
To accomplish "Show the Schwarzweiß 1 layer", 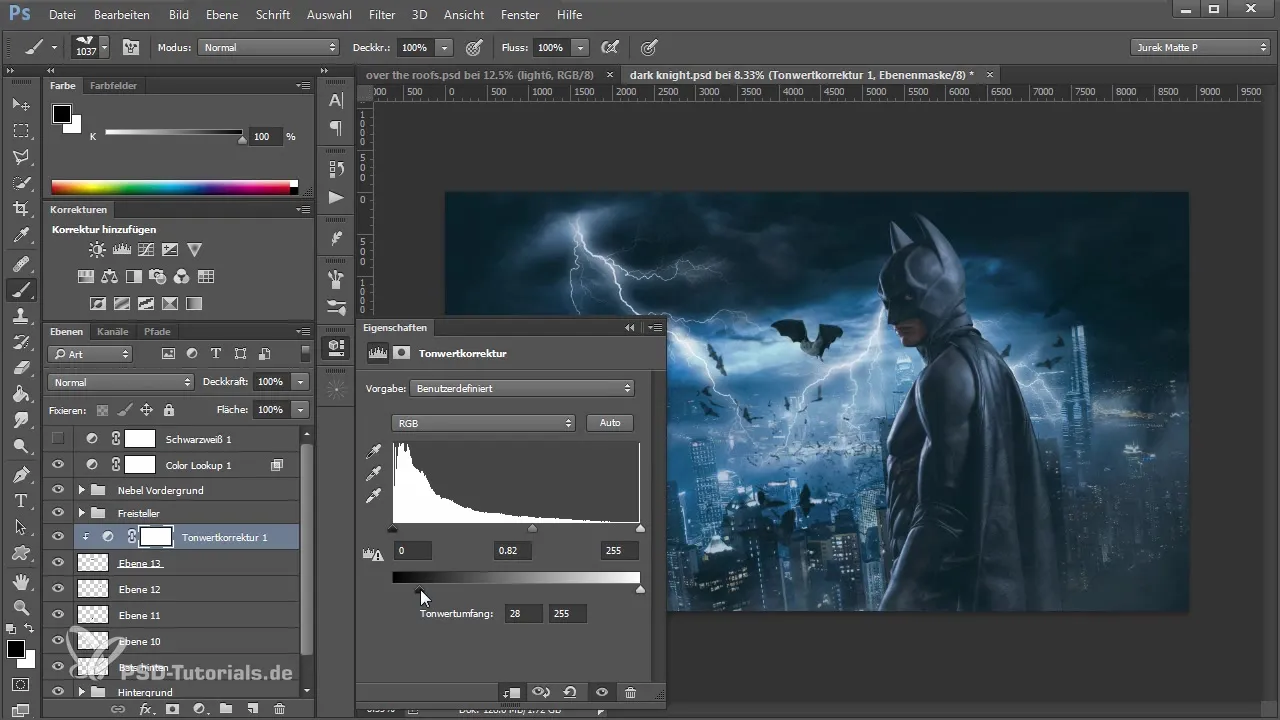I will click(58, 438).
